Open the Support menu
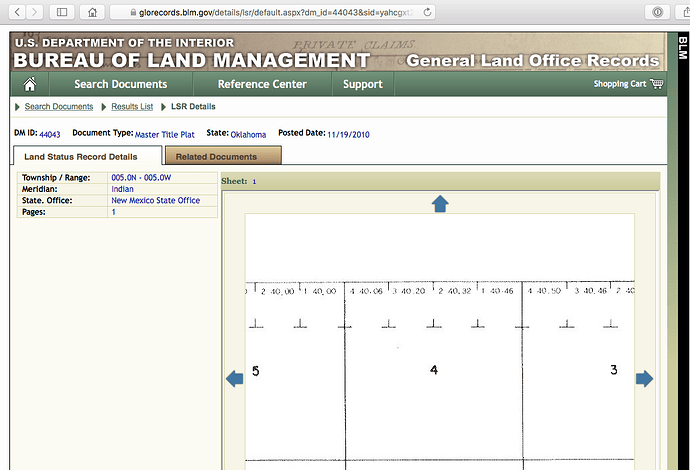Image resolution: width=690 pixels, height=470 pixels. (x=363, y=84)
